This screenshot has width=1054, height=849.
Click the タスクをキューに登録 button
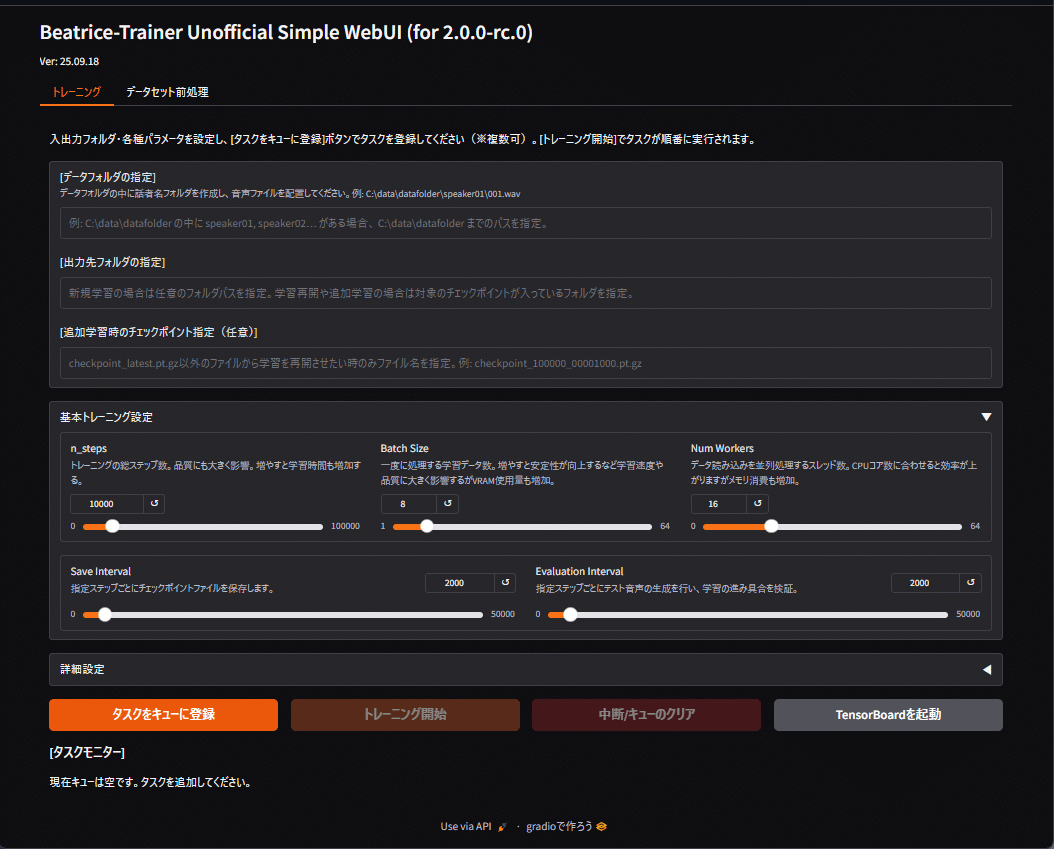(163, 715)
